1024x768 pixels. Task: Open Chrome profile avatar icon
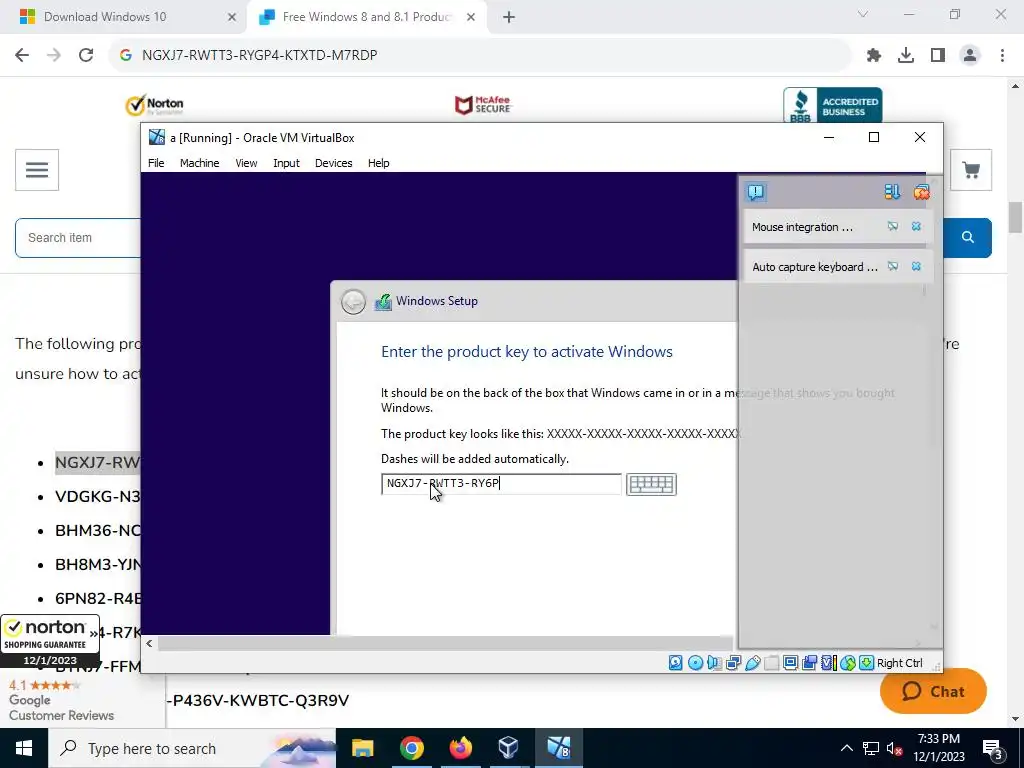970,55
